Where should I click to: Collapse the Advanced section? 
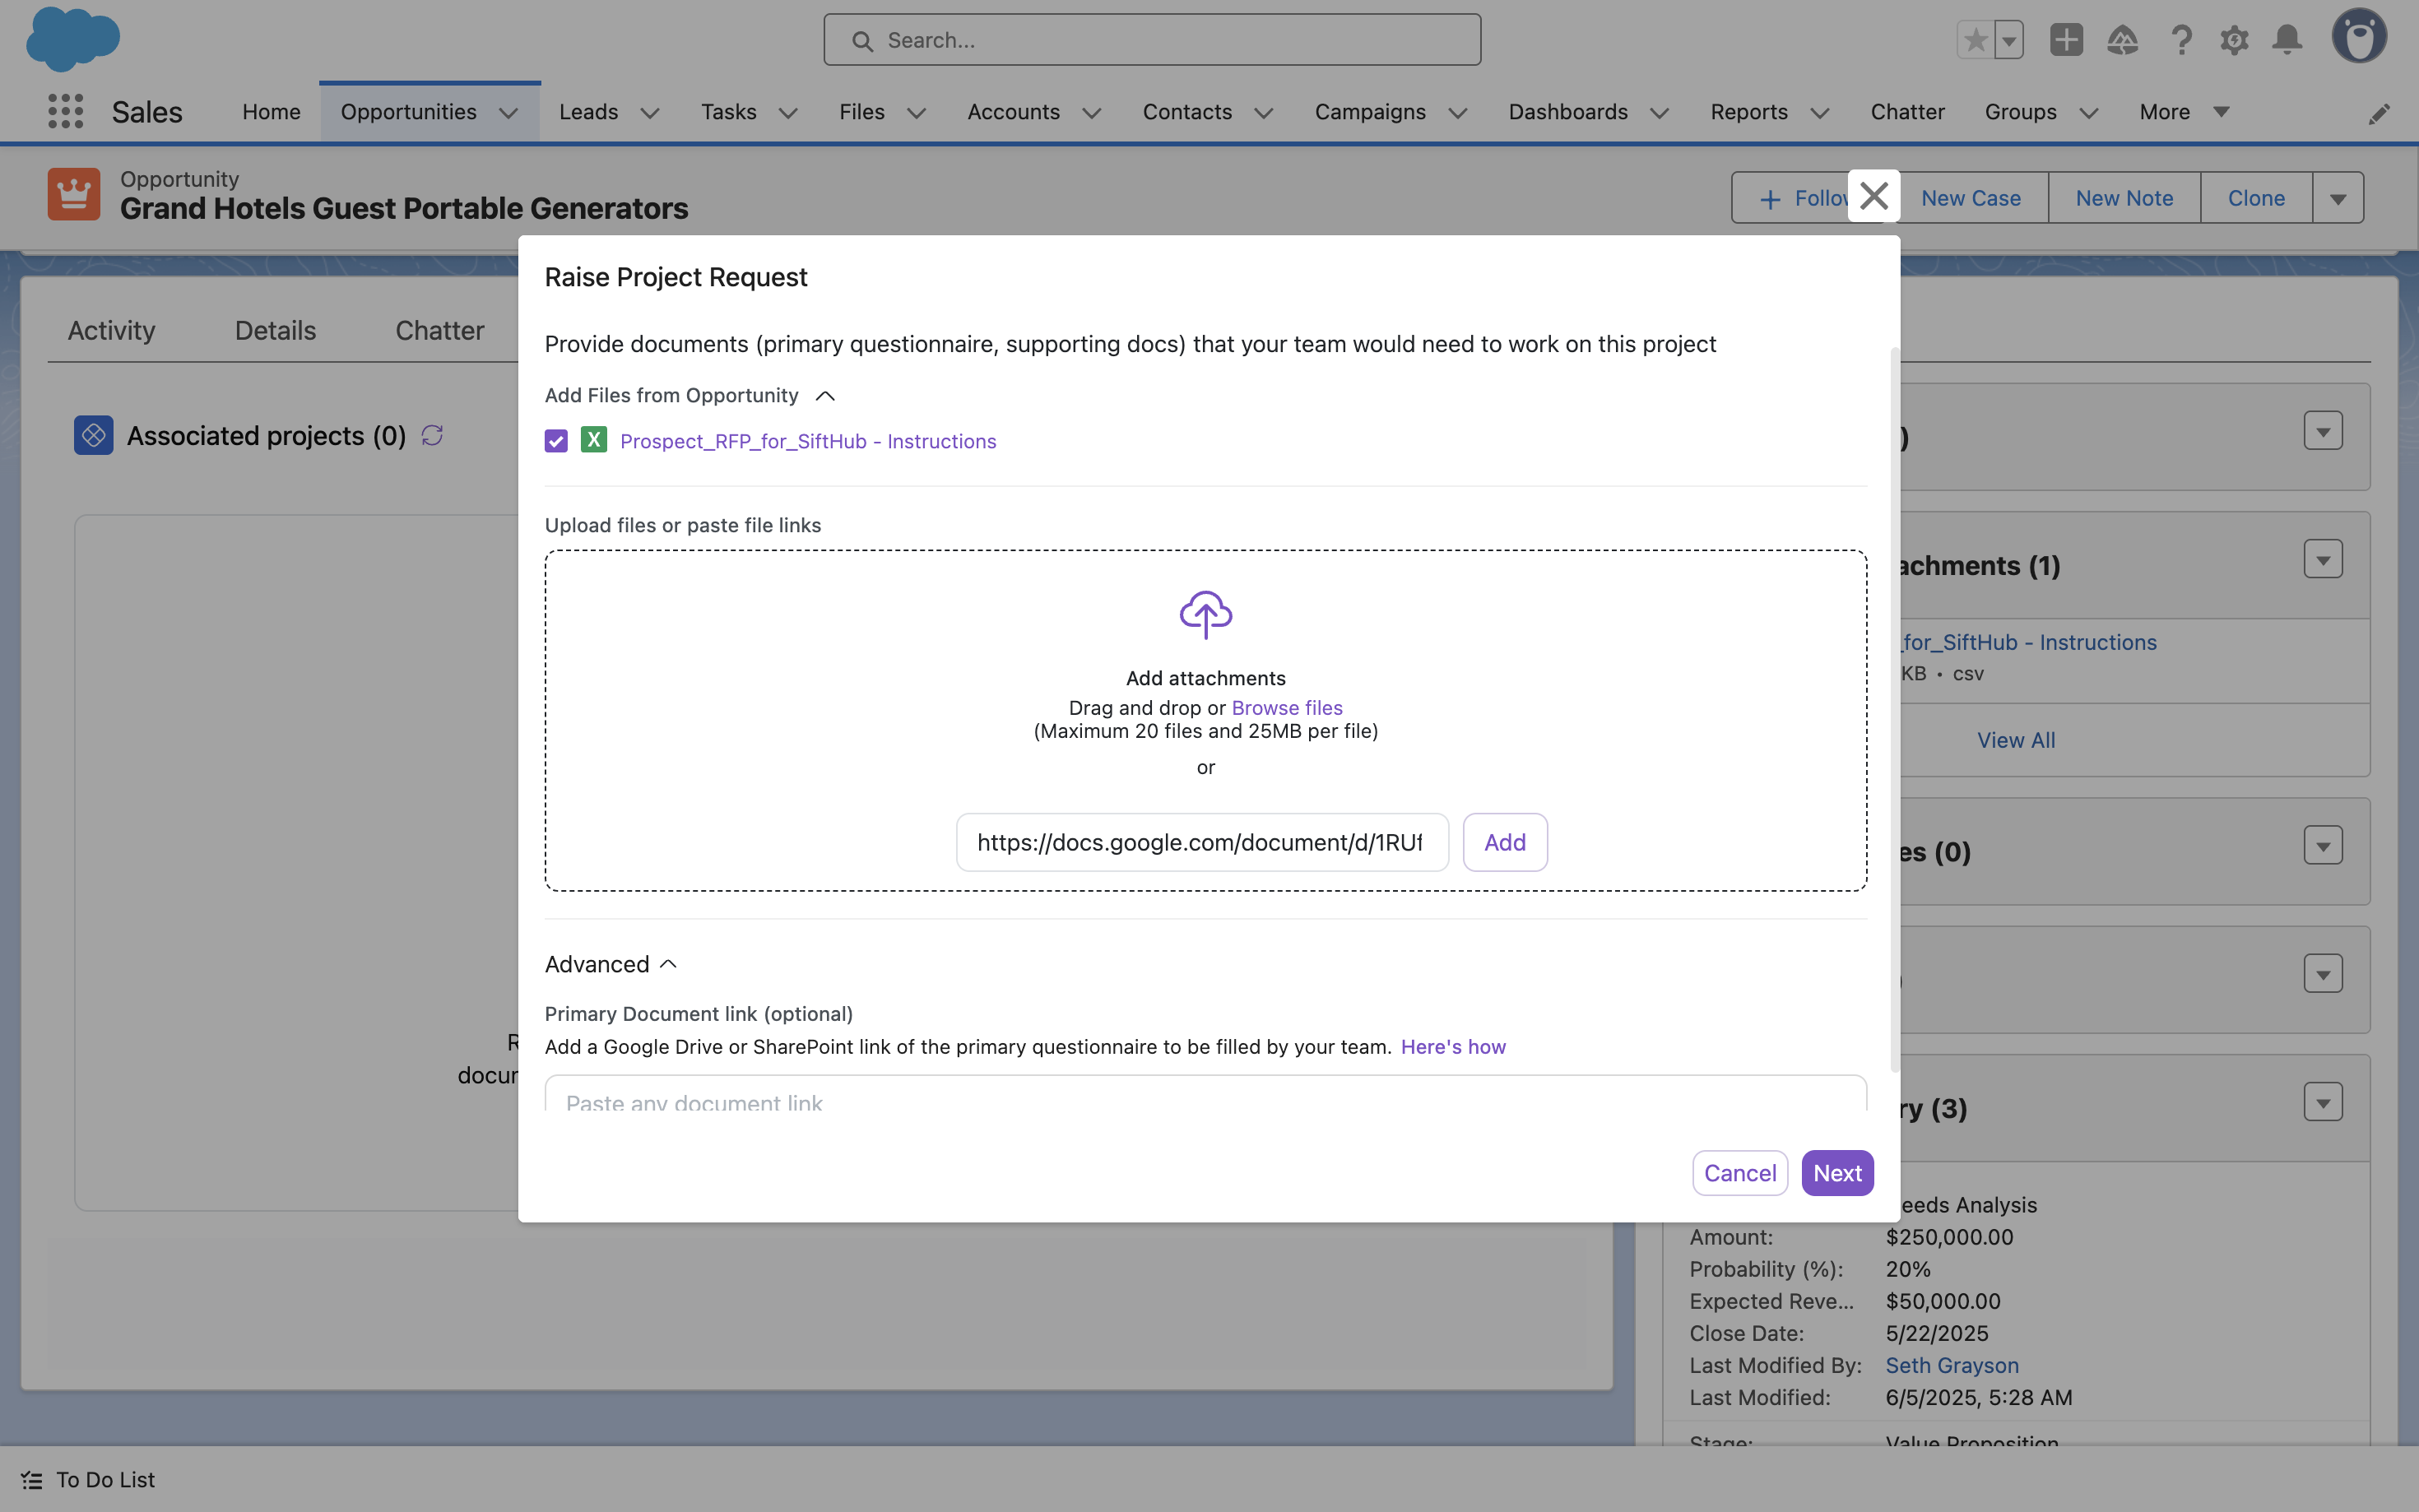(x=669, y=964)
